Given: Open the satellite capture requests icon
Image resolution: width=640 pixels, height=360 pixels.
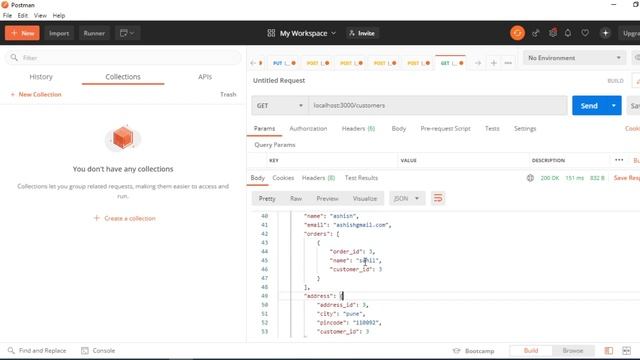Looking at the screenshot, I should click(x=536, y=33).
